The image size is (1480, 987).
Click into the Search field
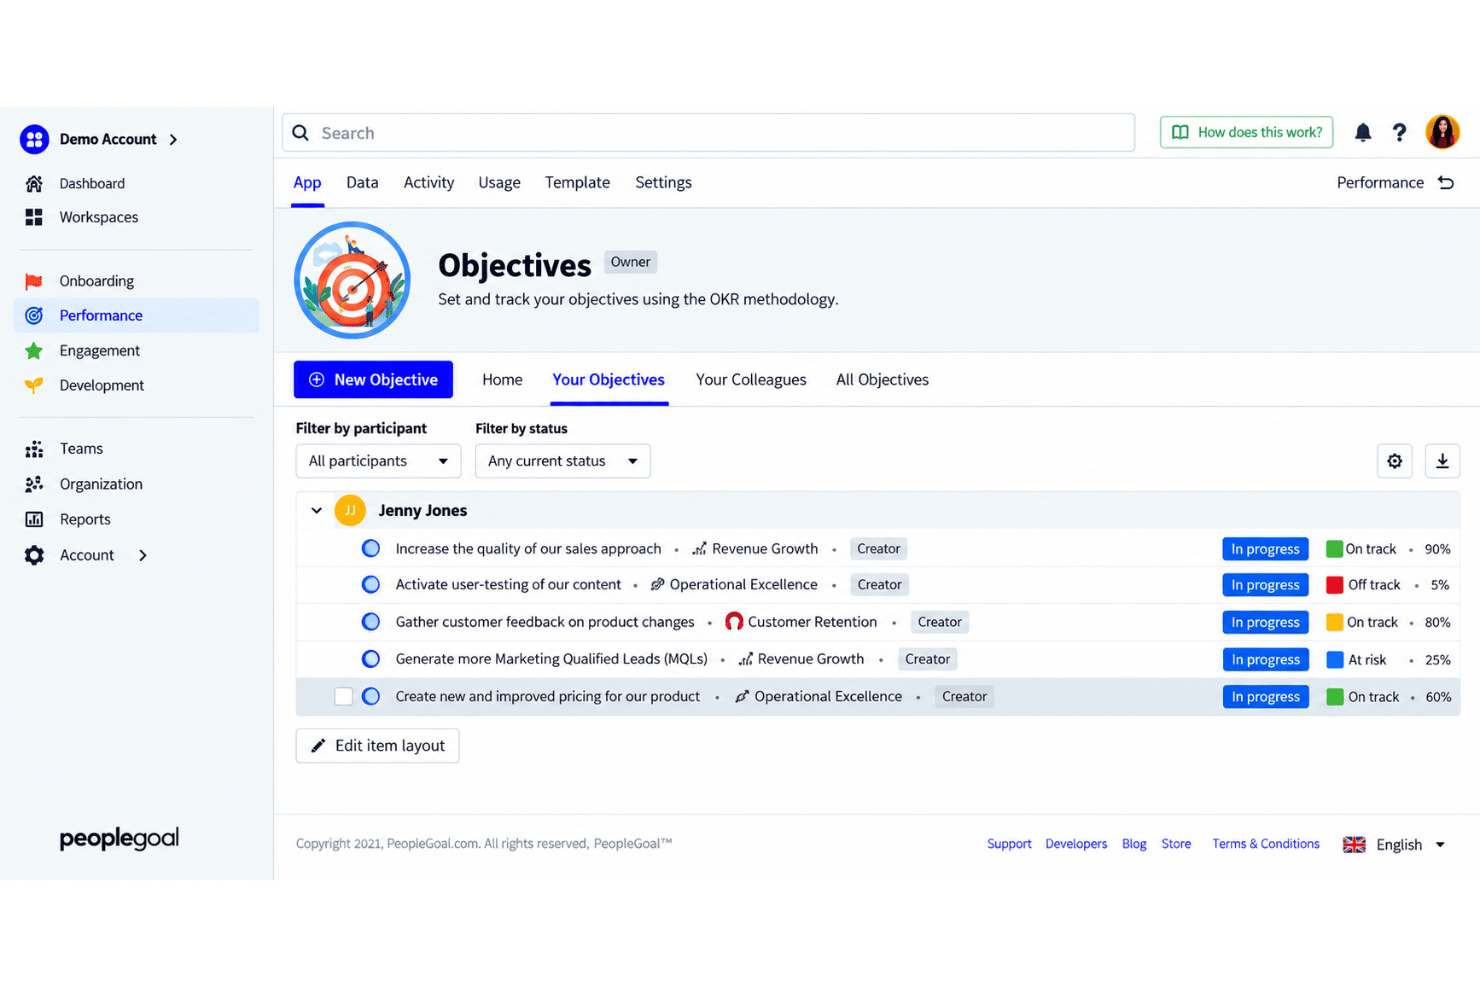pyautogui.click(x=708, y=133)
